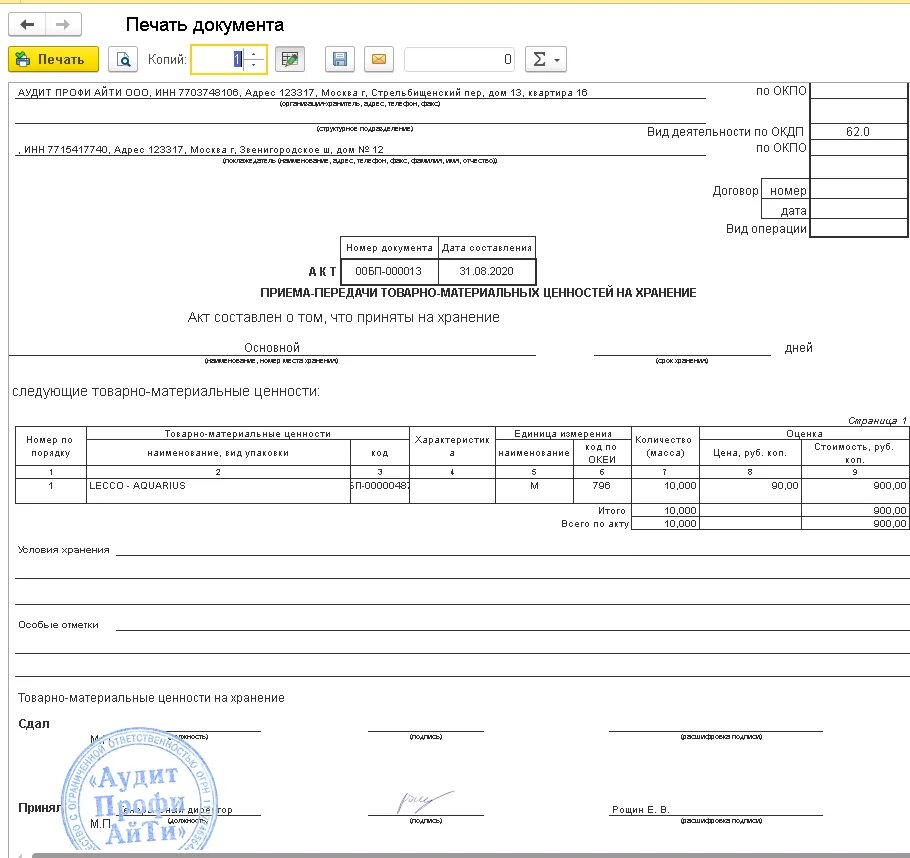Save the document with the diskette icon
The width and height of the screenshot is (910, 858).
tap(340, 59)
